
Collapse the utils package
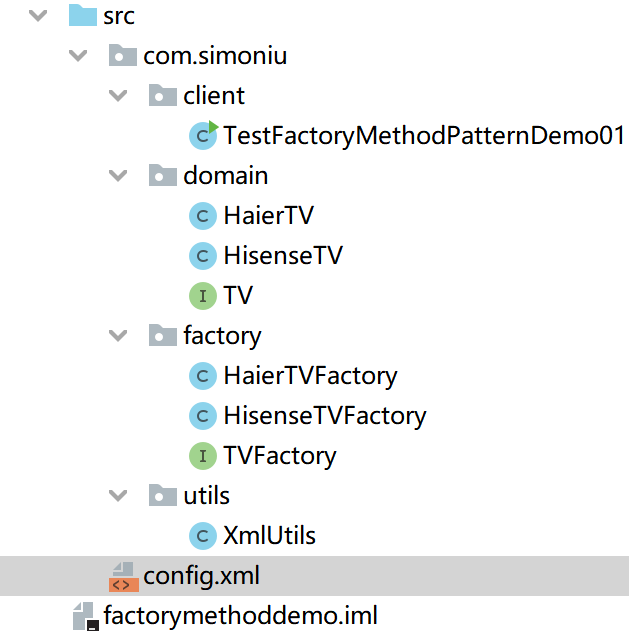click(x=118, y=496)
